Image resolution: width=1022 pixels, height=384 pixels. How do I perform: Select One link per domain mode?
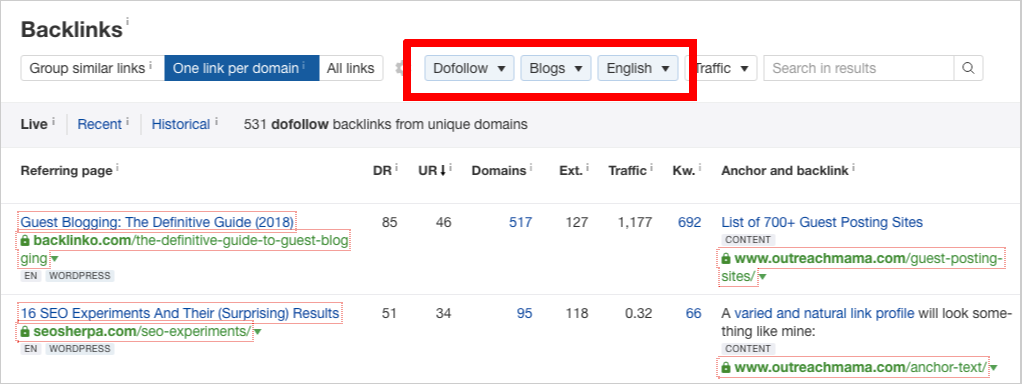point(241,68)
